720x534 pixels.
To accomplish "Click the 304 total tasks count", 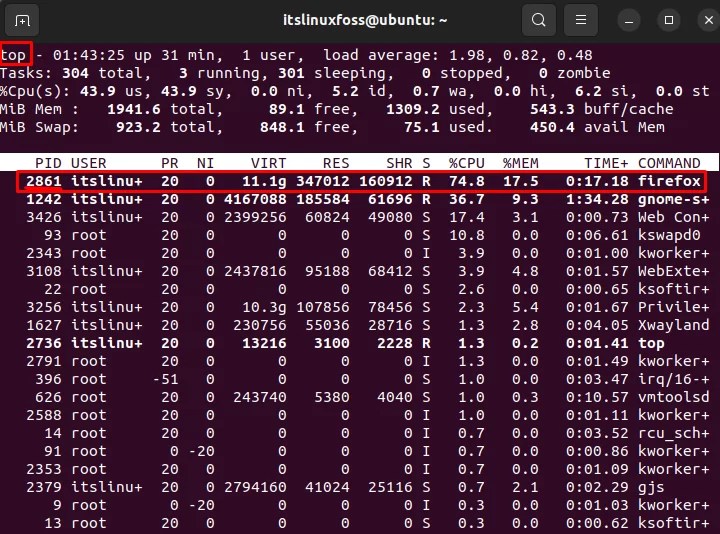I will (x=75, y=73).
